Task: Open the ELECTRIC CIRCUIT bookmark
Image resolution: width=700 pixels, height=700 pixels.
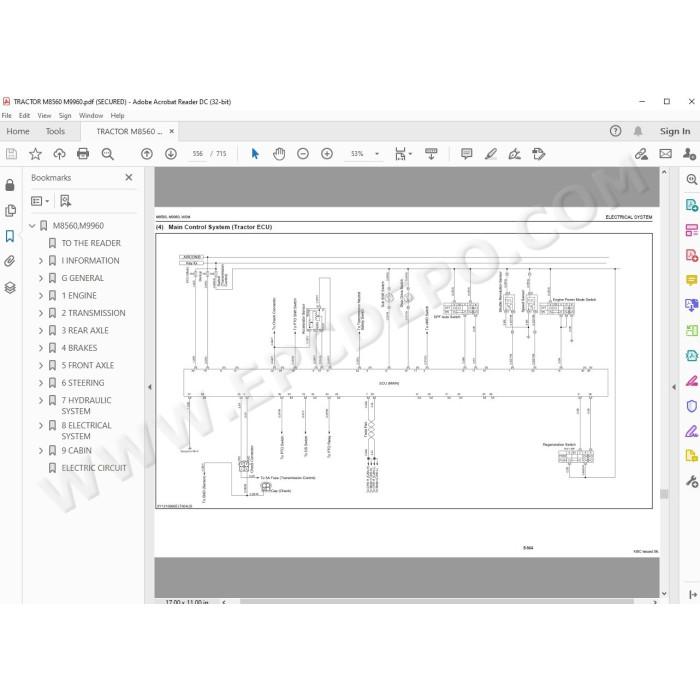Action: [x=94, y=468]
